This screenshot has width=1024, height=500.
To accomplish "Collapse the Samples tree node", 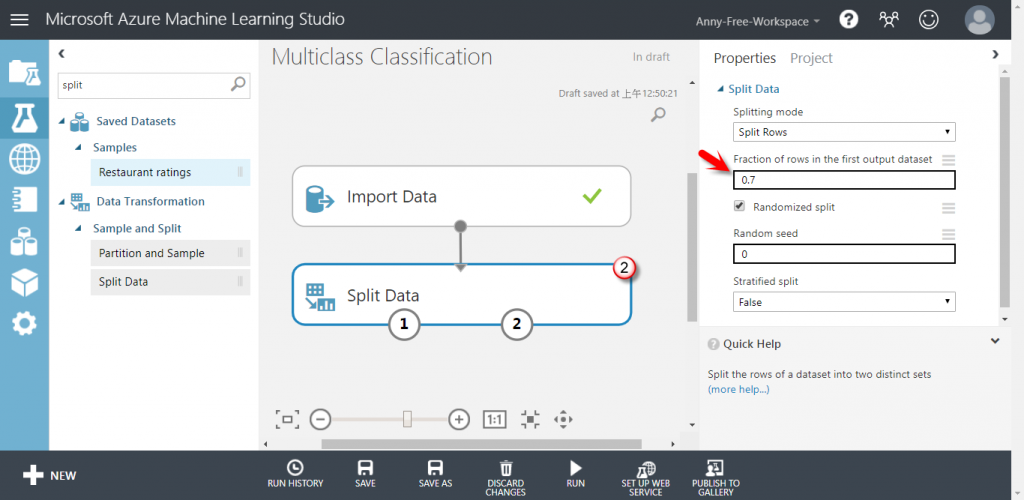I will point(78,148).
